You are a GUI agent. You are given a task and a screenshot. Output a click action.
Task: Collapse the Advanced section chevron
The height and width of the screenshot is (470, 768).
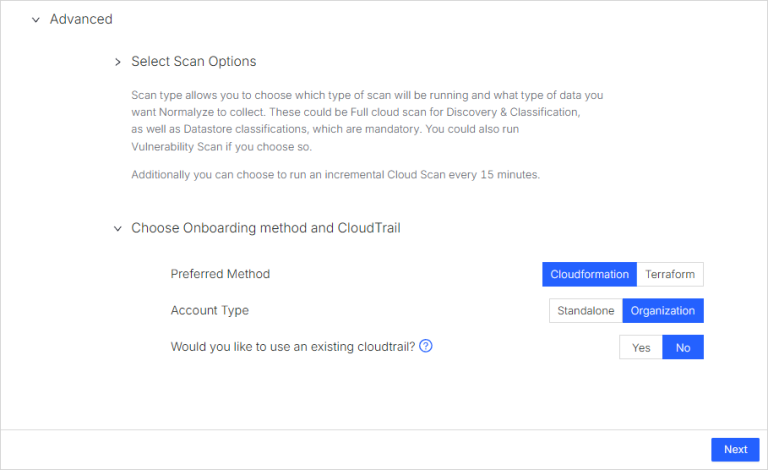36,19
